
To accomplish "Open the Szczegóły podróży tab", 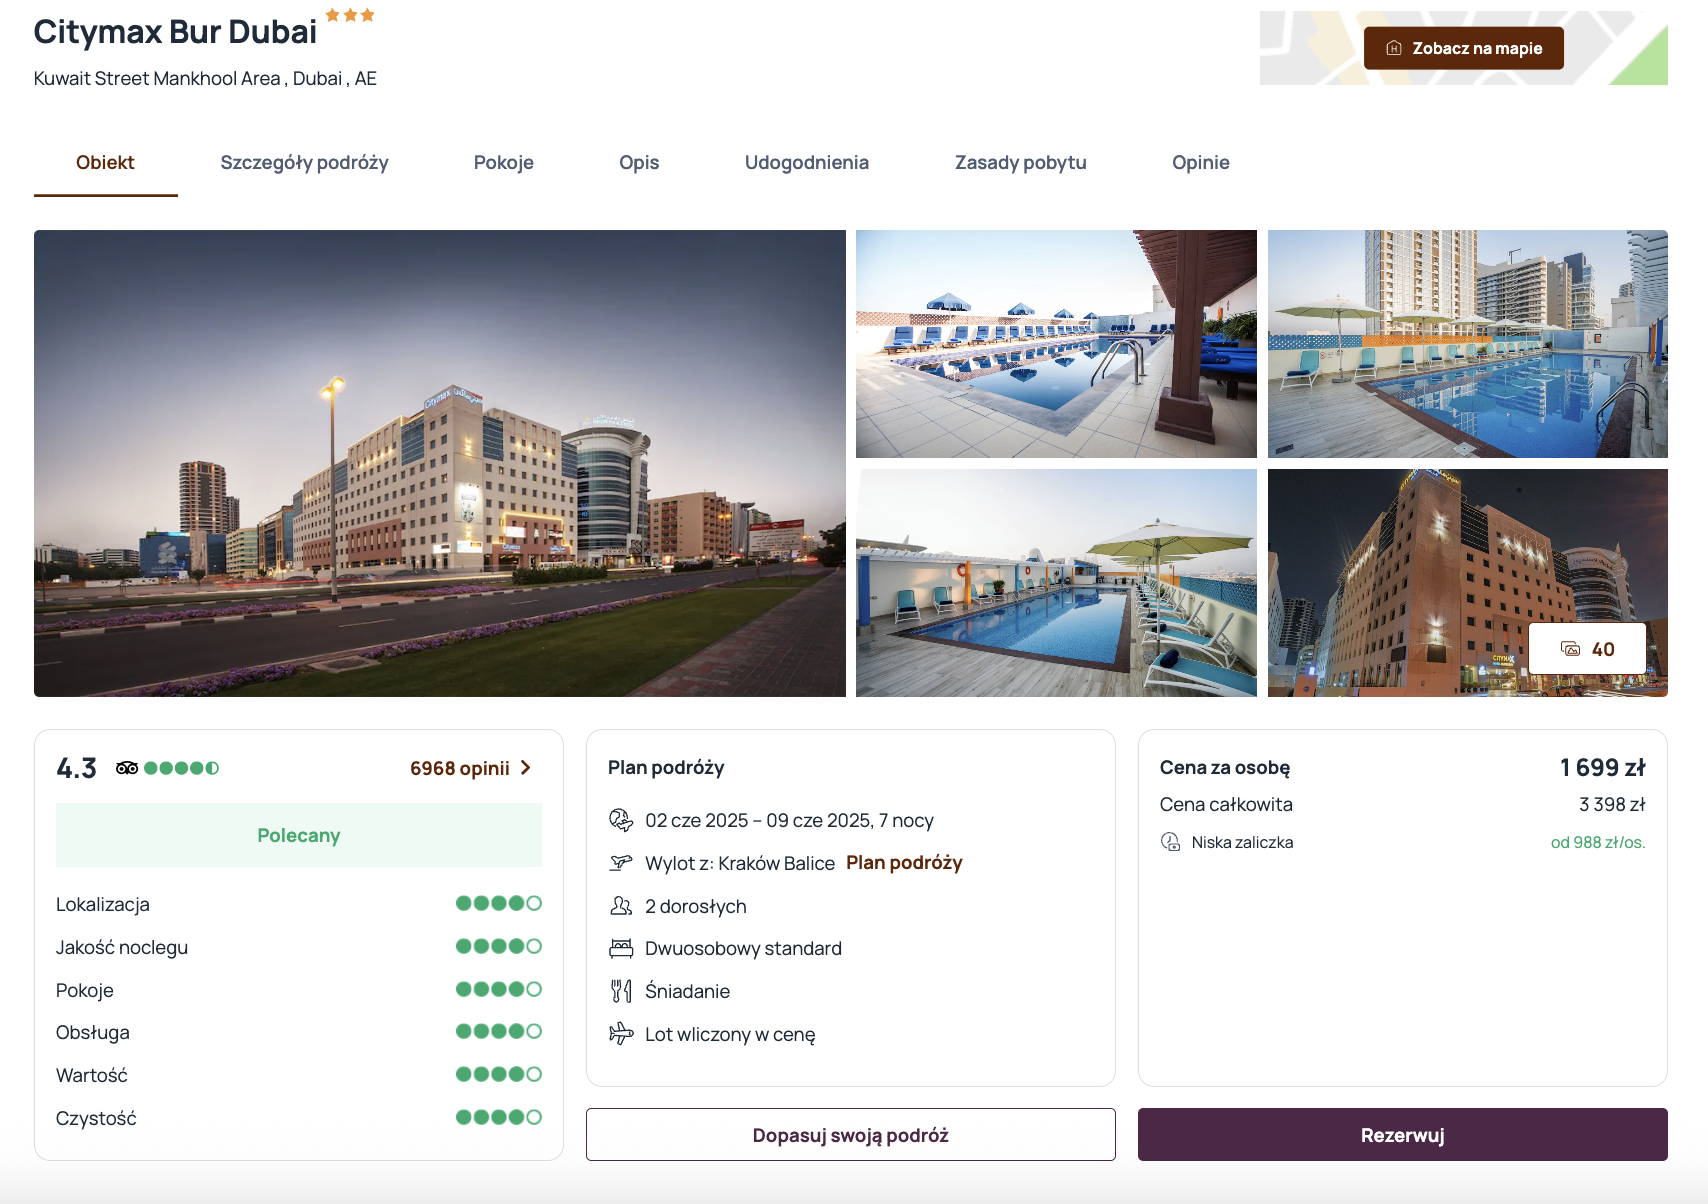I will click(x=304, y=163).
